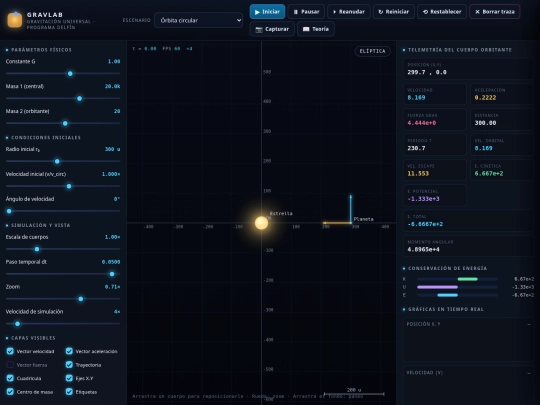The image size is (540, 405).
Task: Adjust the Zoom slider
Action: [63, 299]
